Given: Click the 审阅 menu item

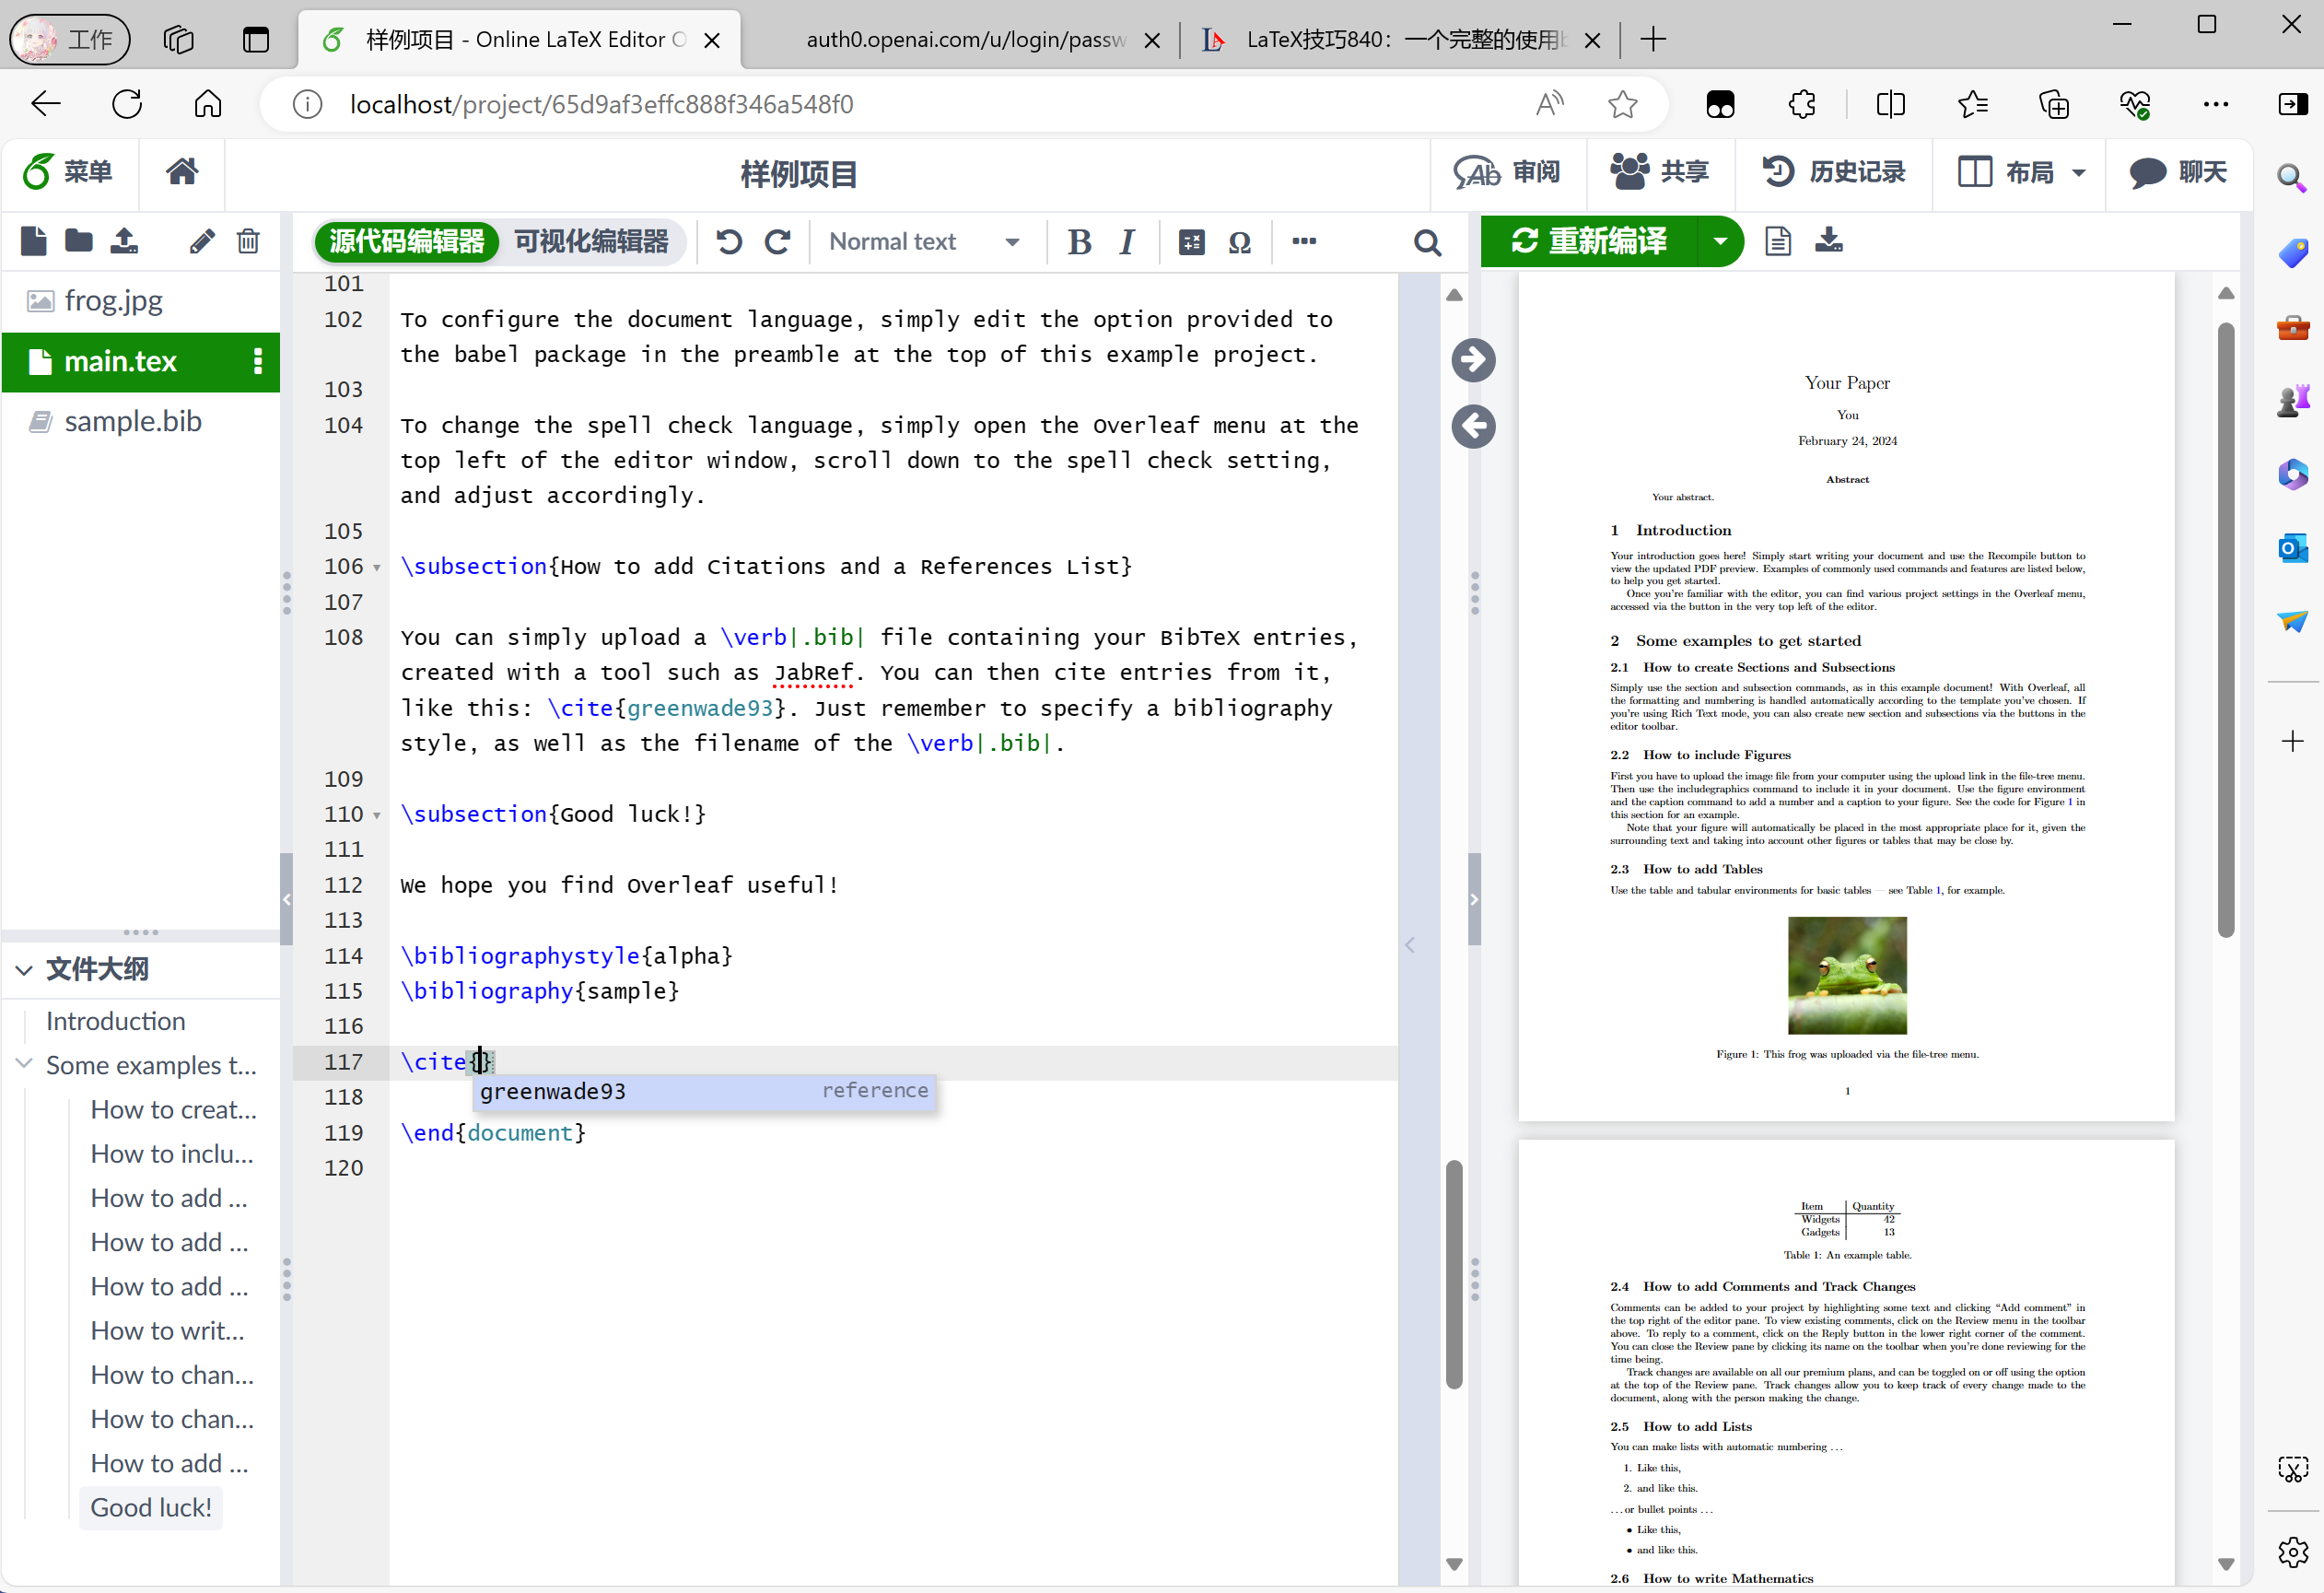Looking at the screenshot, I should (1508, 171).
